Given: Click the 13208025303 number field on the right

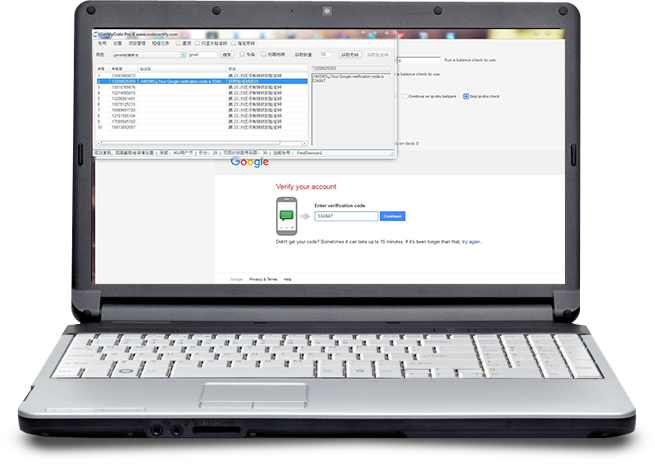Looking at the screenshot, I should click(x=351, y=68).
